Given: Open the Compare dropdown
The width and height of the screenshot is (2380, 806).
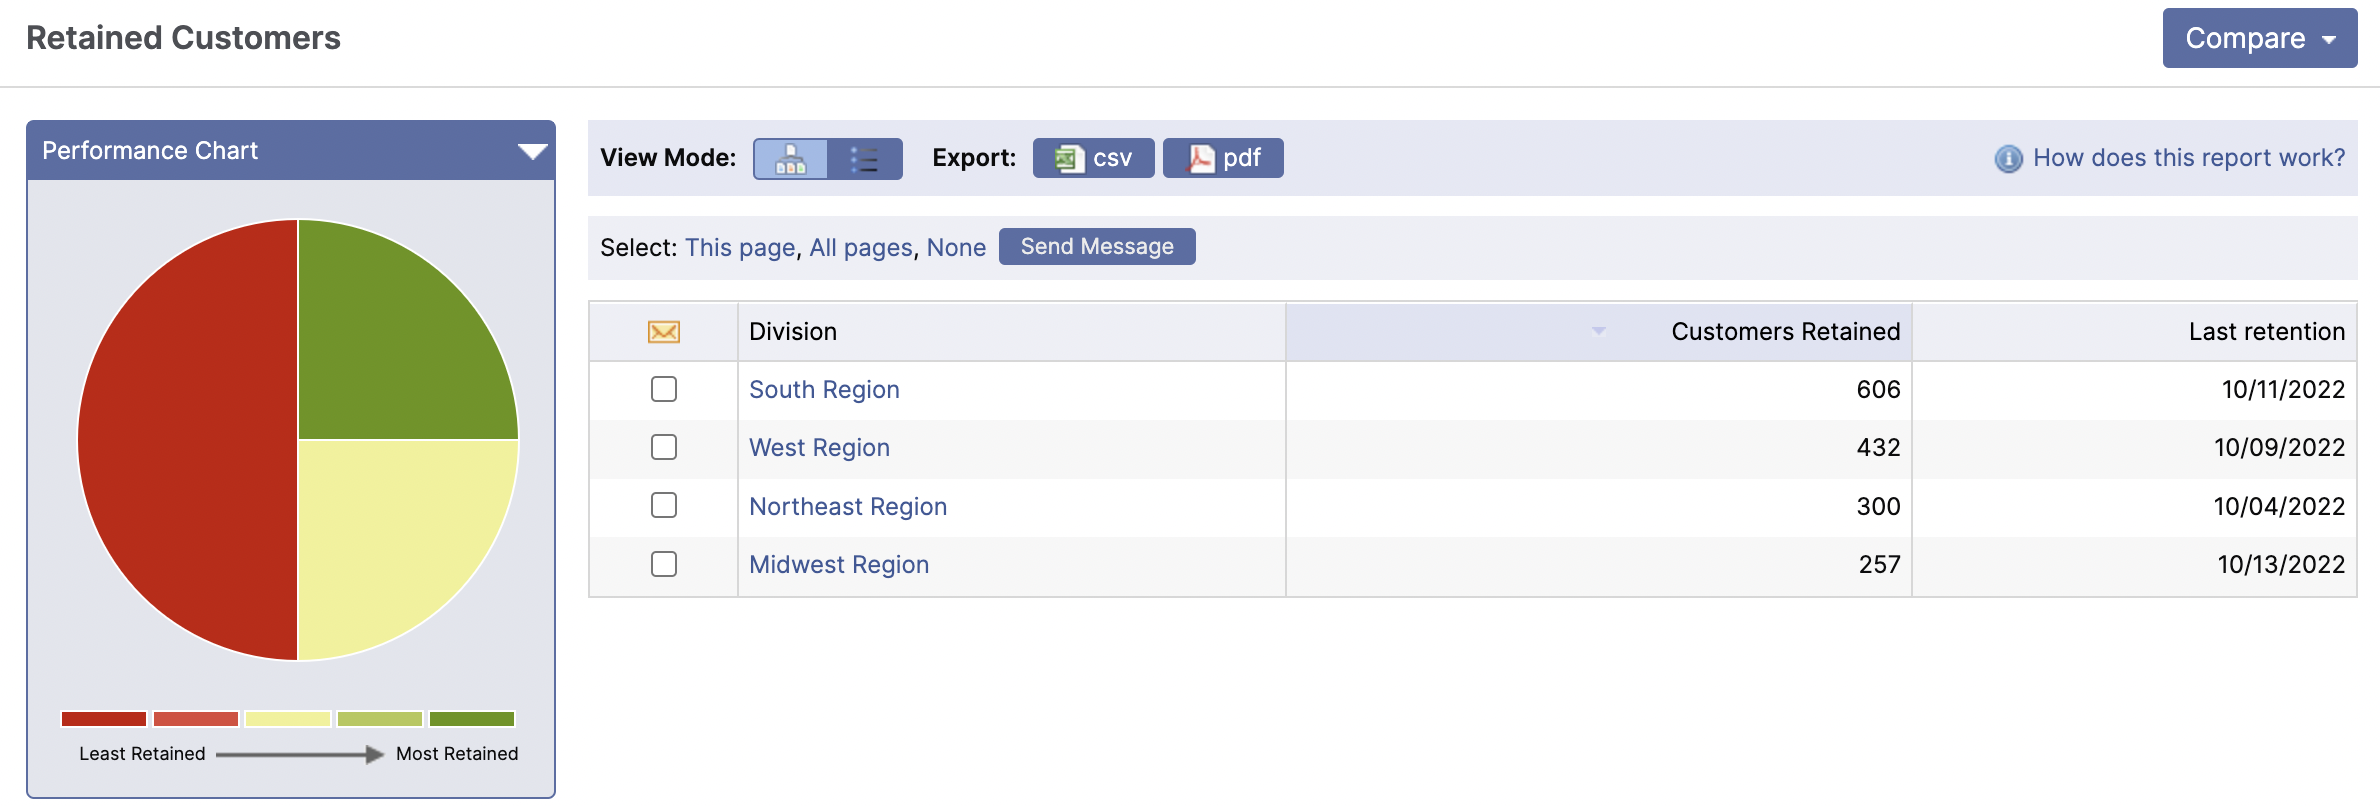Looking at the screenshot, I should 2260,38.
